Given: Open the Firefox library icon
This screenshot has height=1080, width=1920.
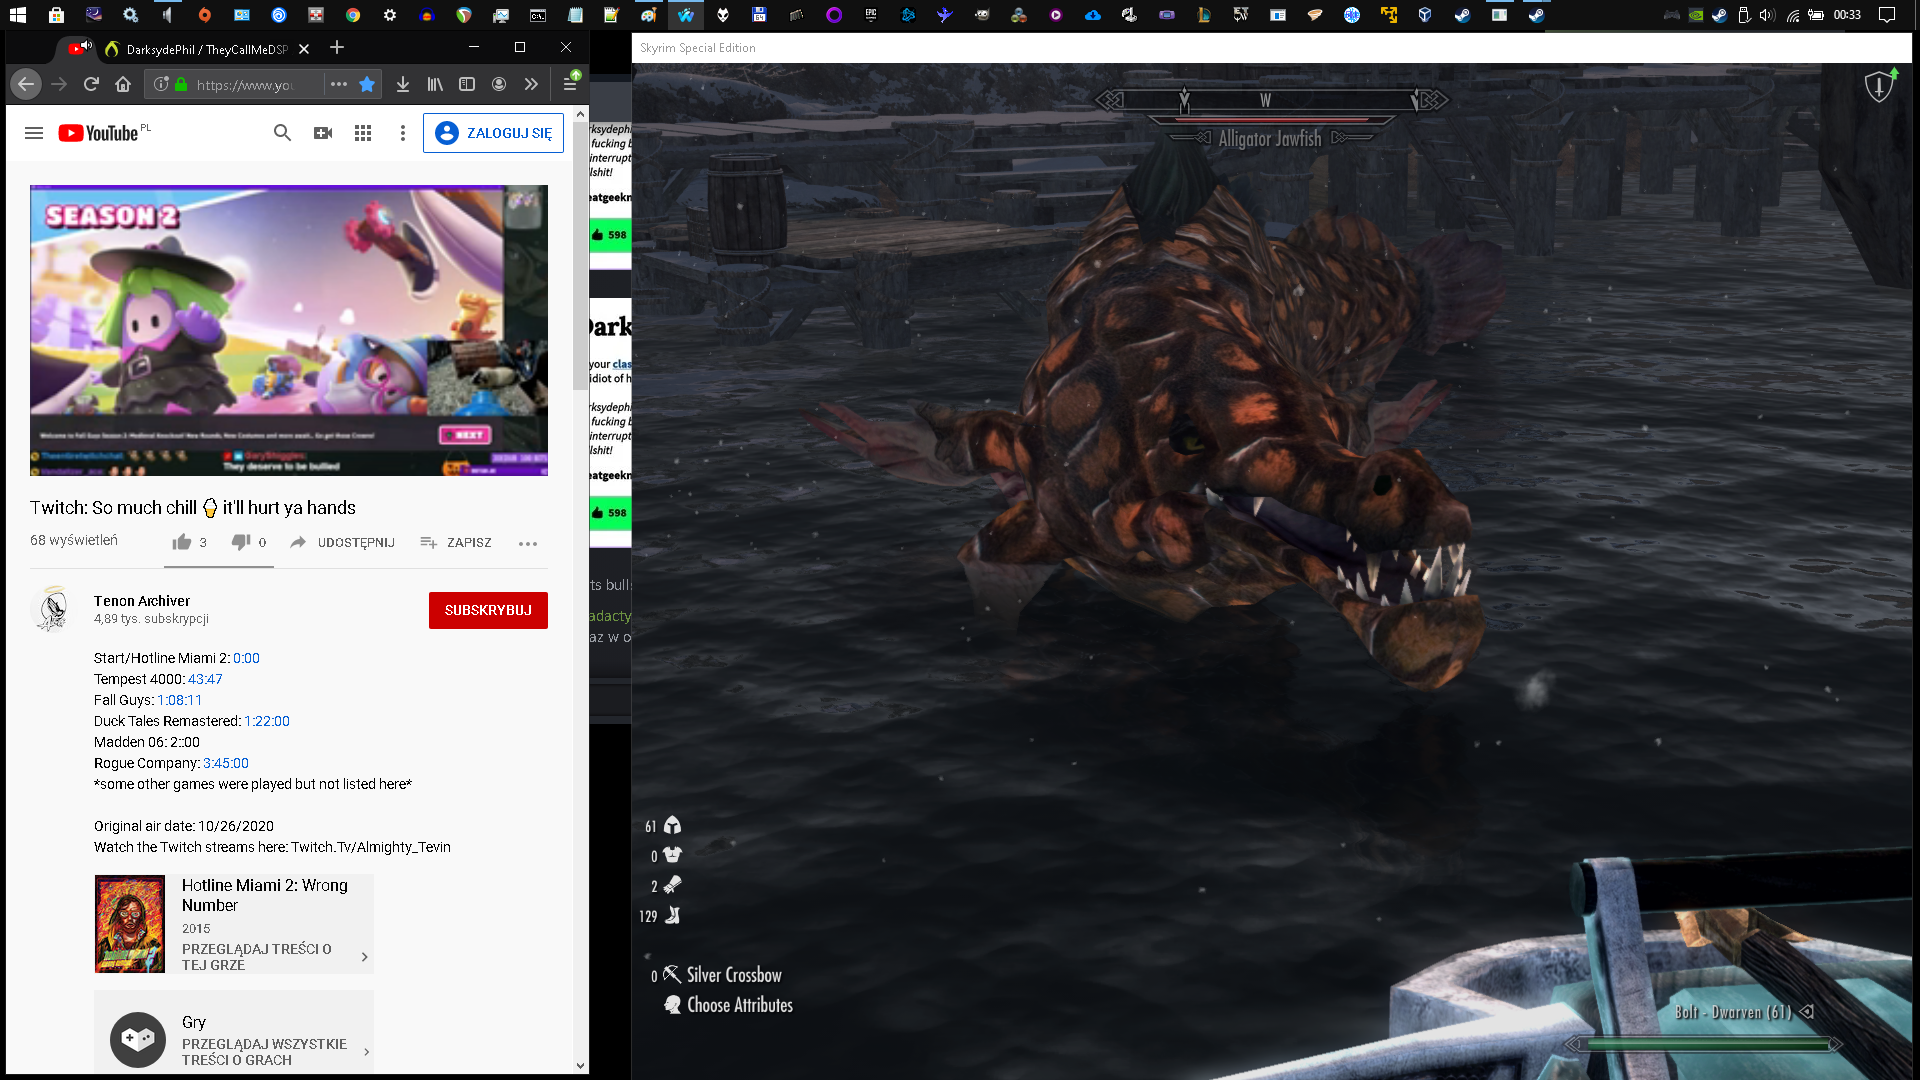Looking at the screenshot, I should click(435, 85).
